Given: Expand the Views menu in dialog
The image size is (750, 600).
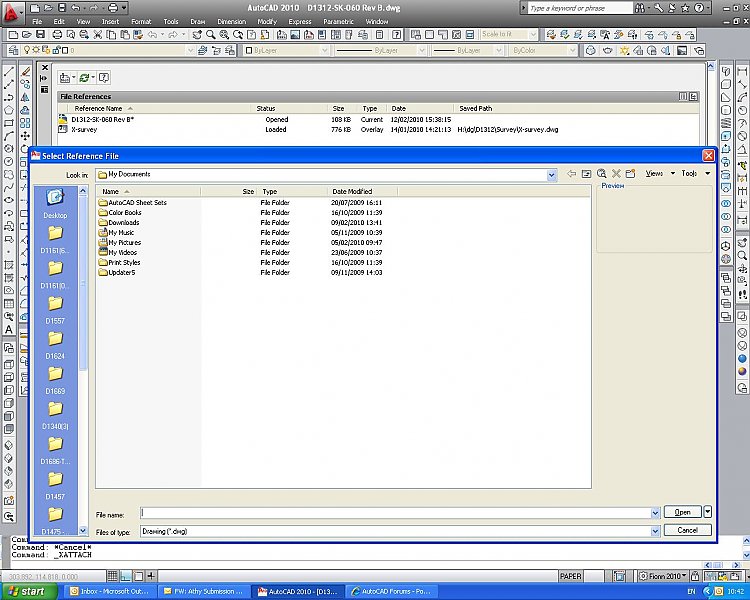Looking at the screenshot, I should coord(656,174).
